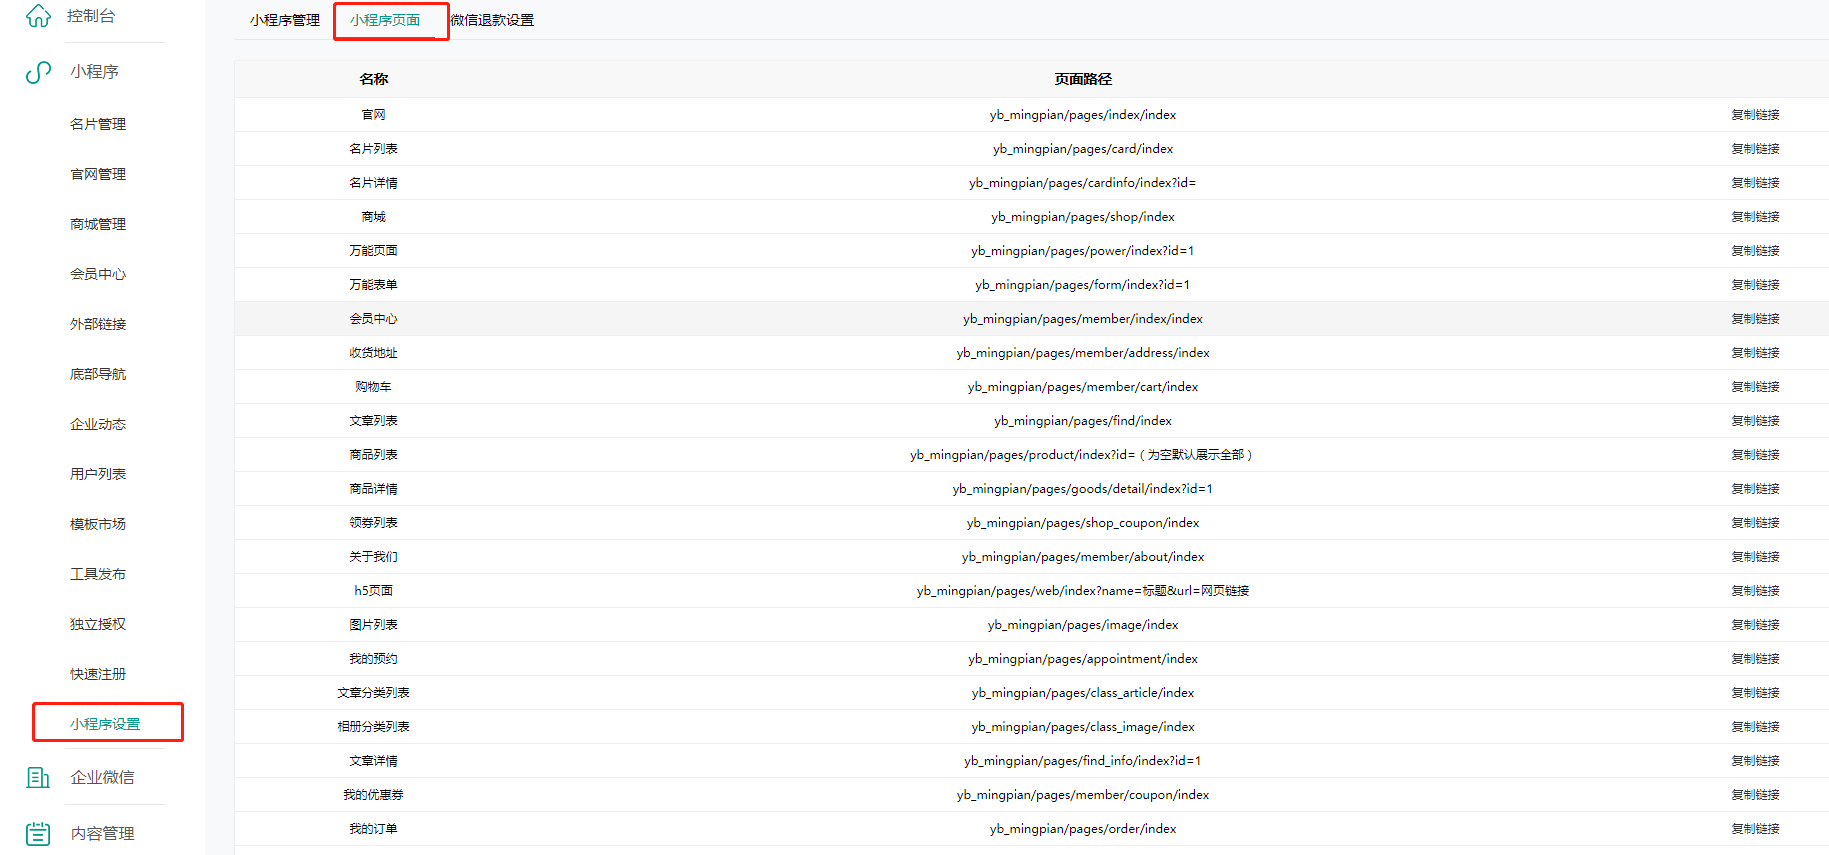Switch to the 小程序管理 tab
Viewport: 1829px width, 855px height.
(x=285, y=20)
